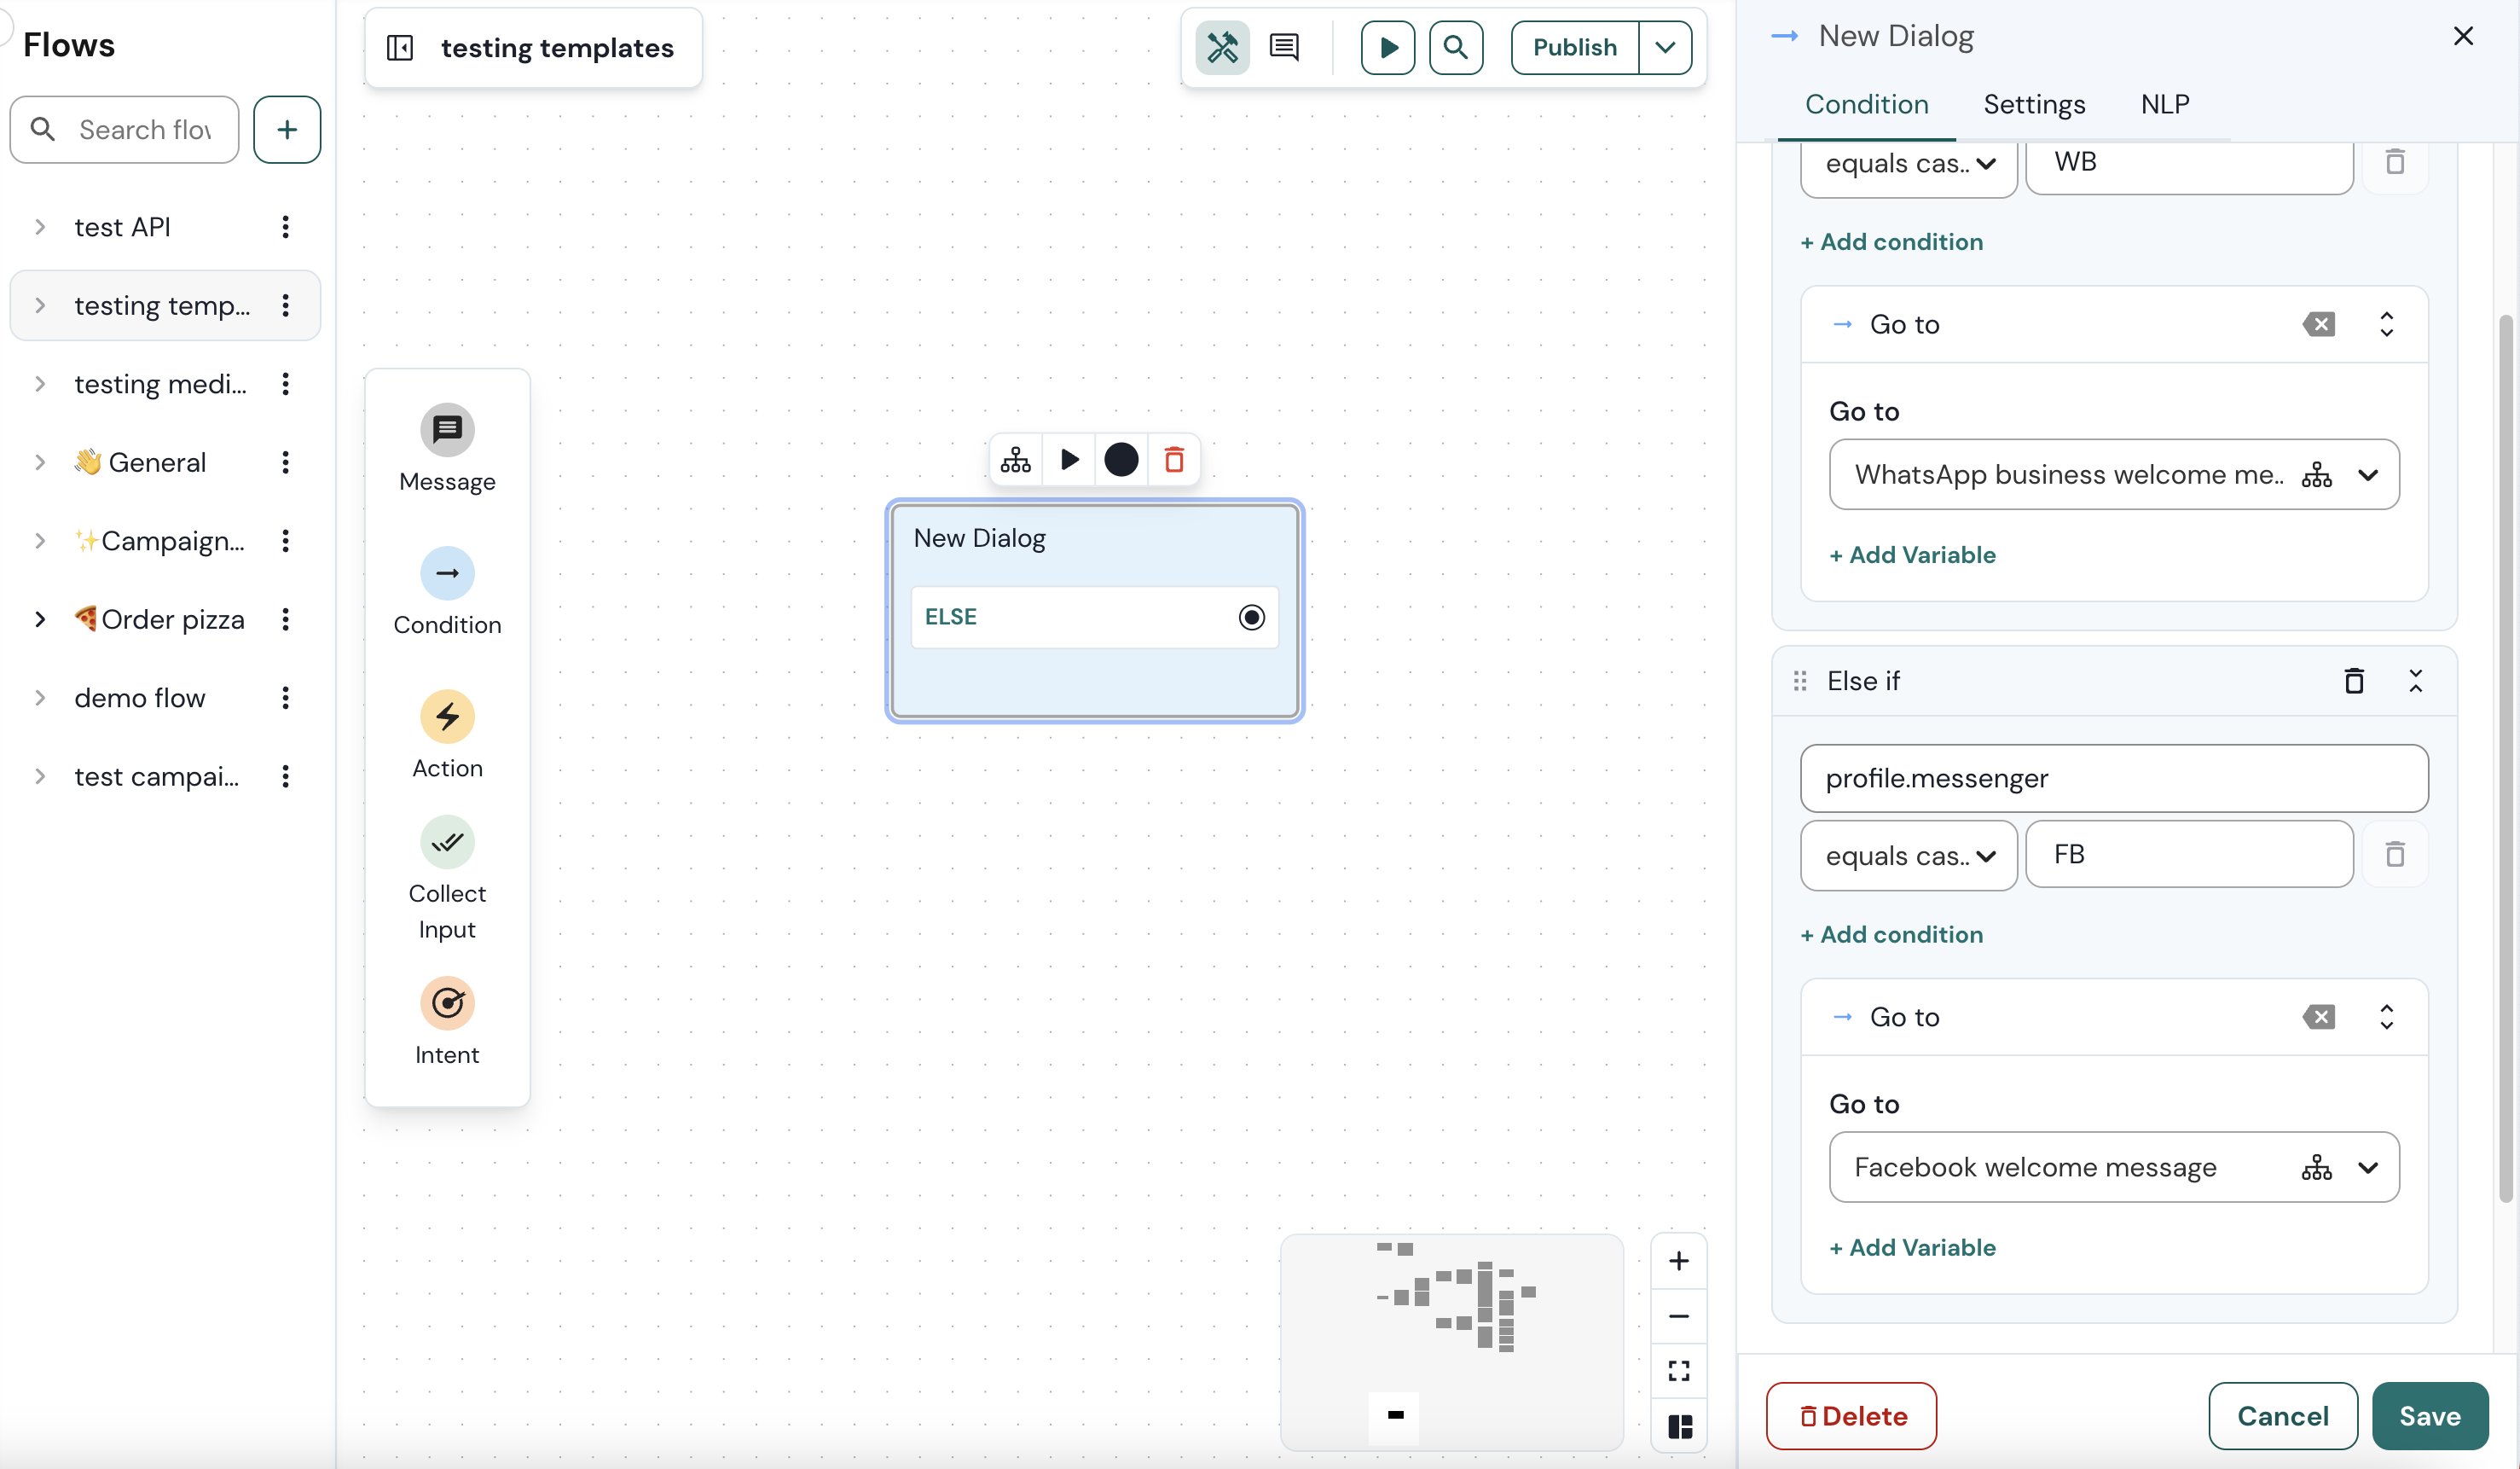Select the Condition node tool
The width and height of the screenshot is (2520, 1469).
447,590
